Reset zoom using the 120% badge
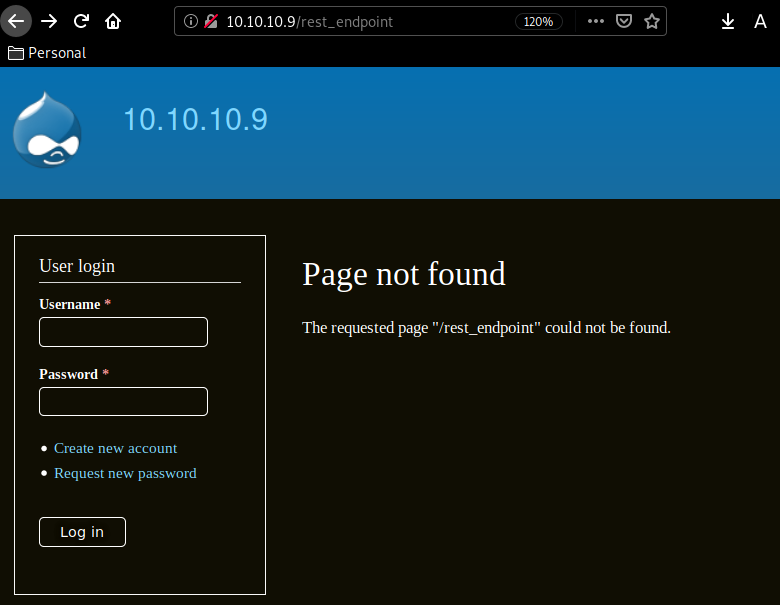This screenshot has width=780, height=605. (538, 21)
